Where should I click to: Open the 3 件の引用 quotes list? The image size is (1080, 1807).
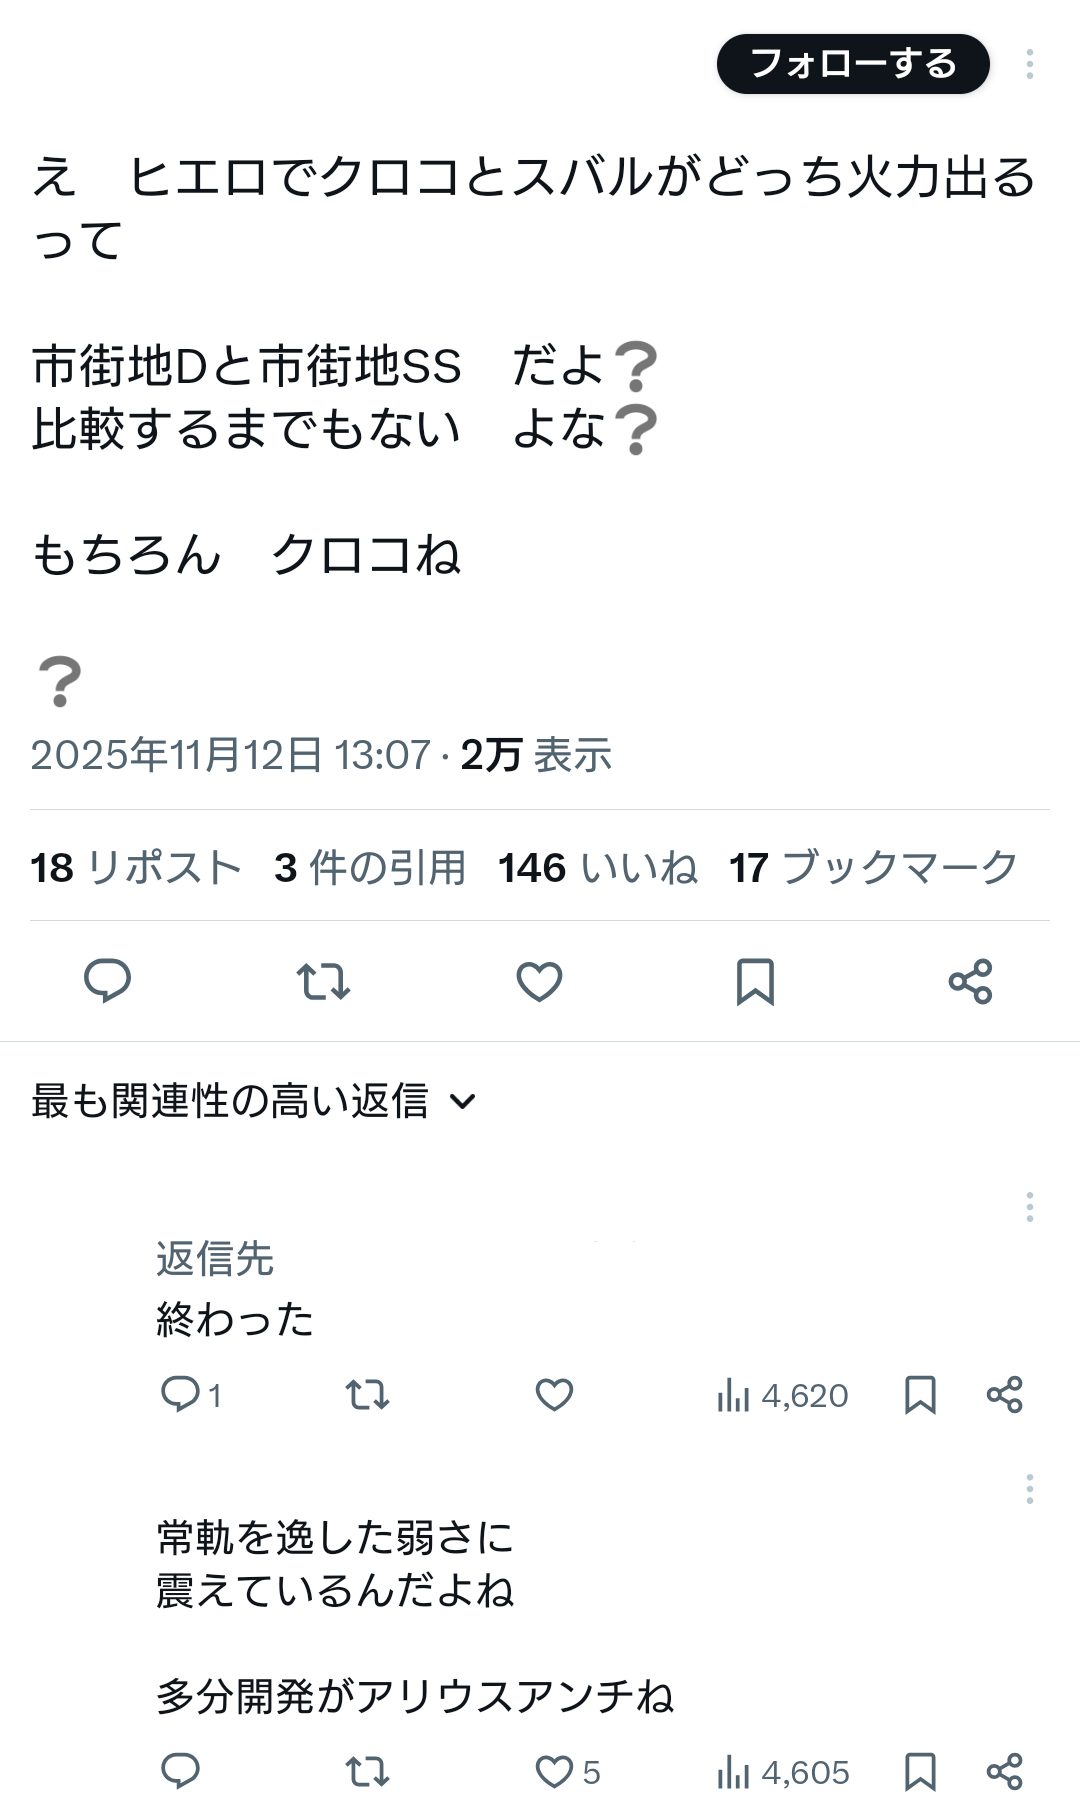(x=370, y=868)
